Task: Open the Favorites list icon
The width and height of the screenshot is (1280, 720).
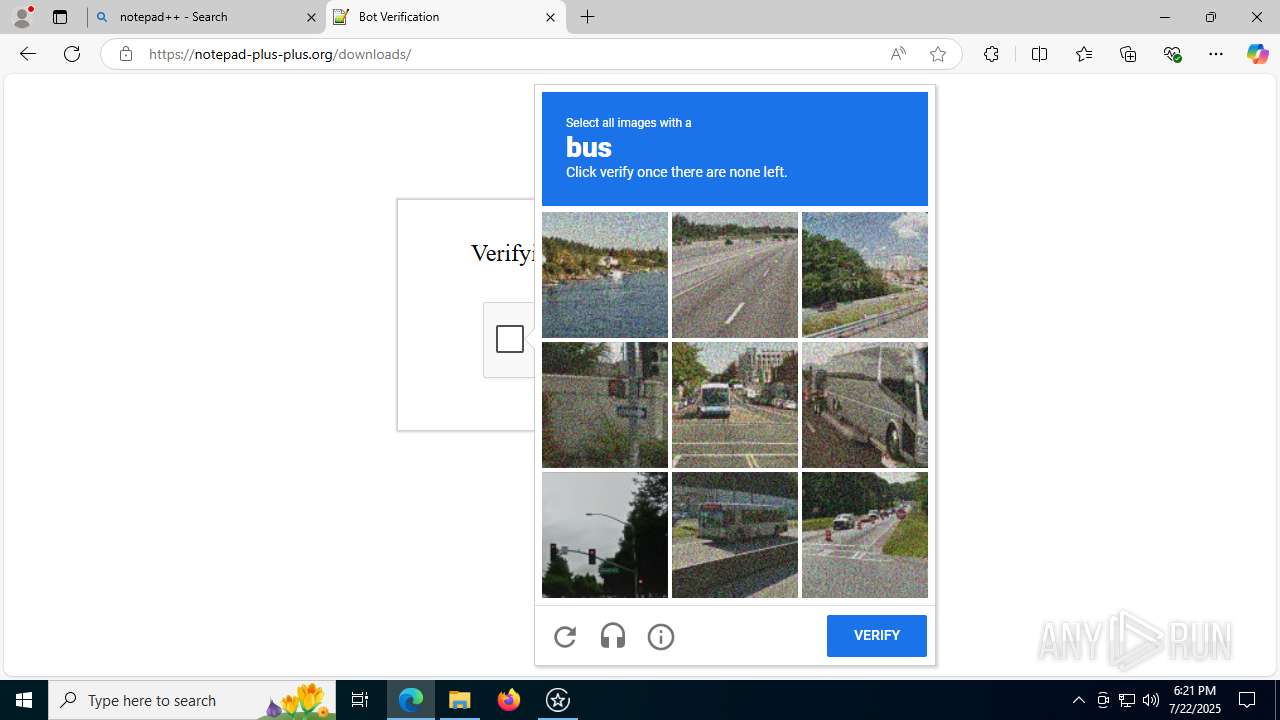Action: click(x=1083, y=54)
